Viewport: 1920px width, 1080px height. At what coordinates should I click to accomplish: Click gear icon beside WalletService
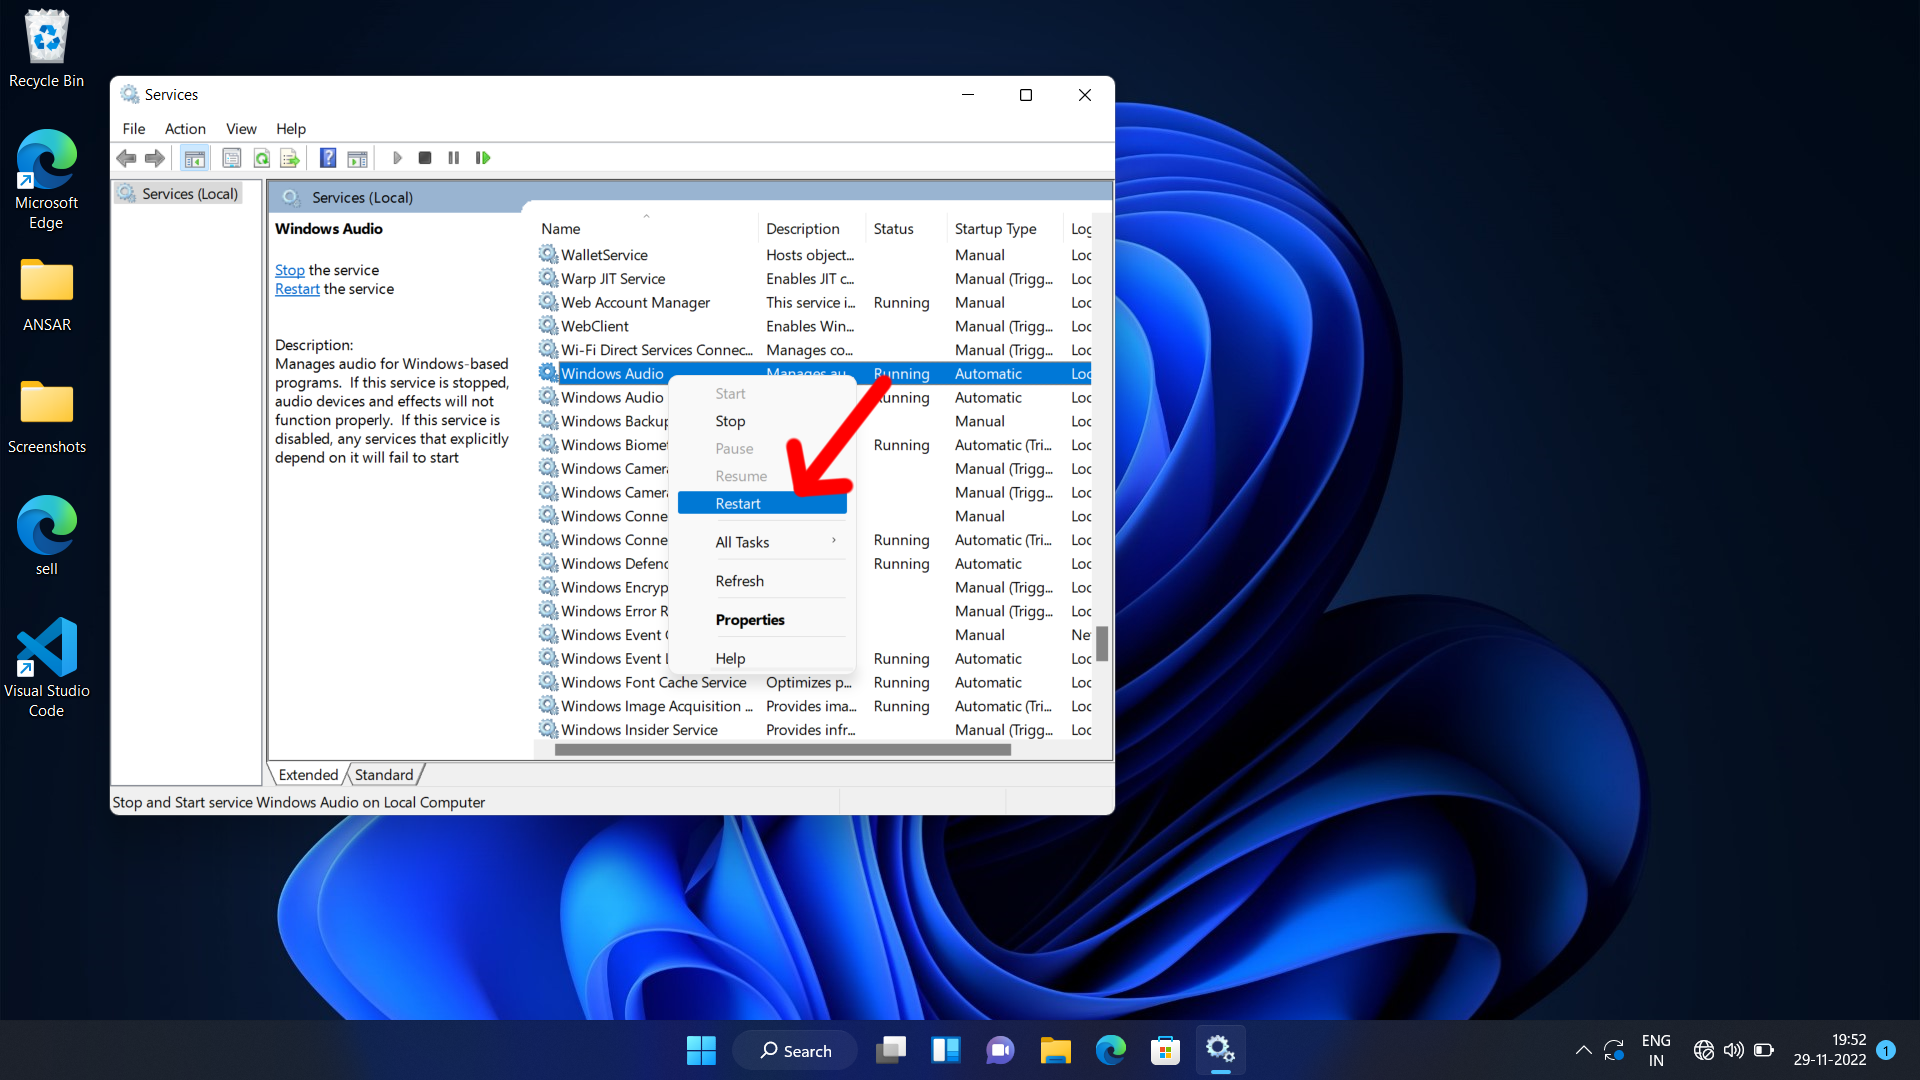548,254
